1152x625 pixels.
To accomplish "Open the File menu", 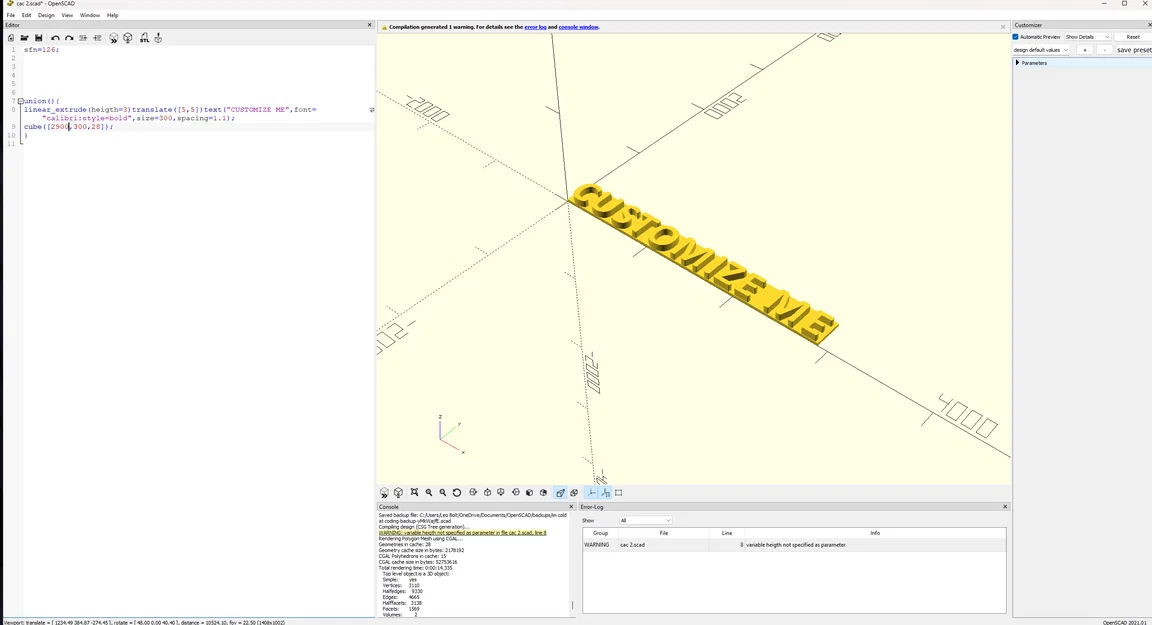I will (10, 15).
